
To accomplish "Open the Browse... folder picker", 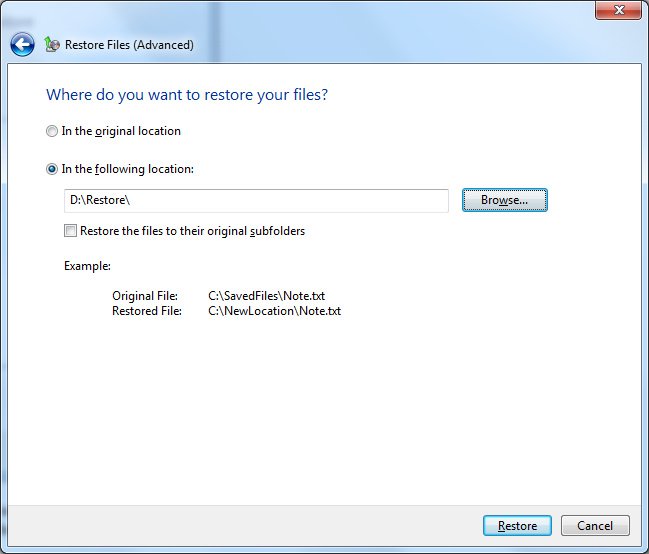I will pyautogui.click(x=505, y=200).
